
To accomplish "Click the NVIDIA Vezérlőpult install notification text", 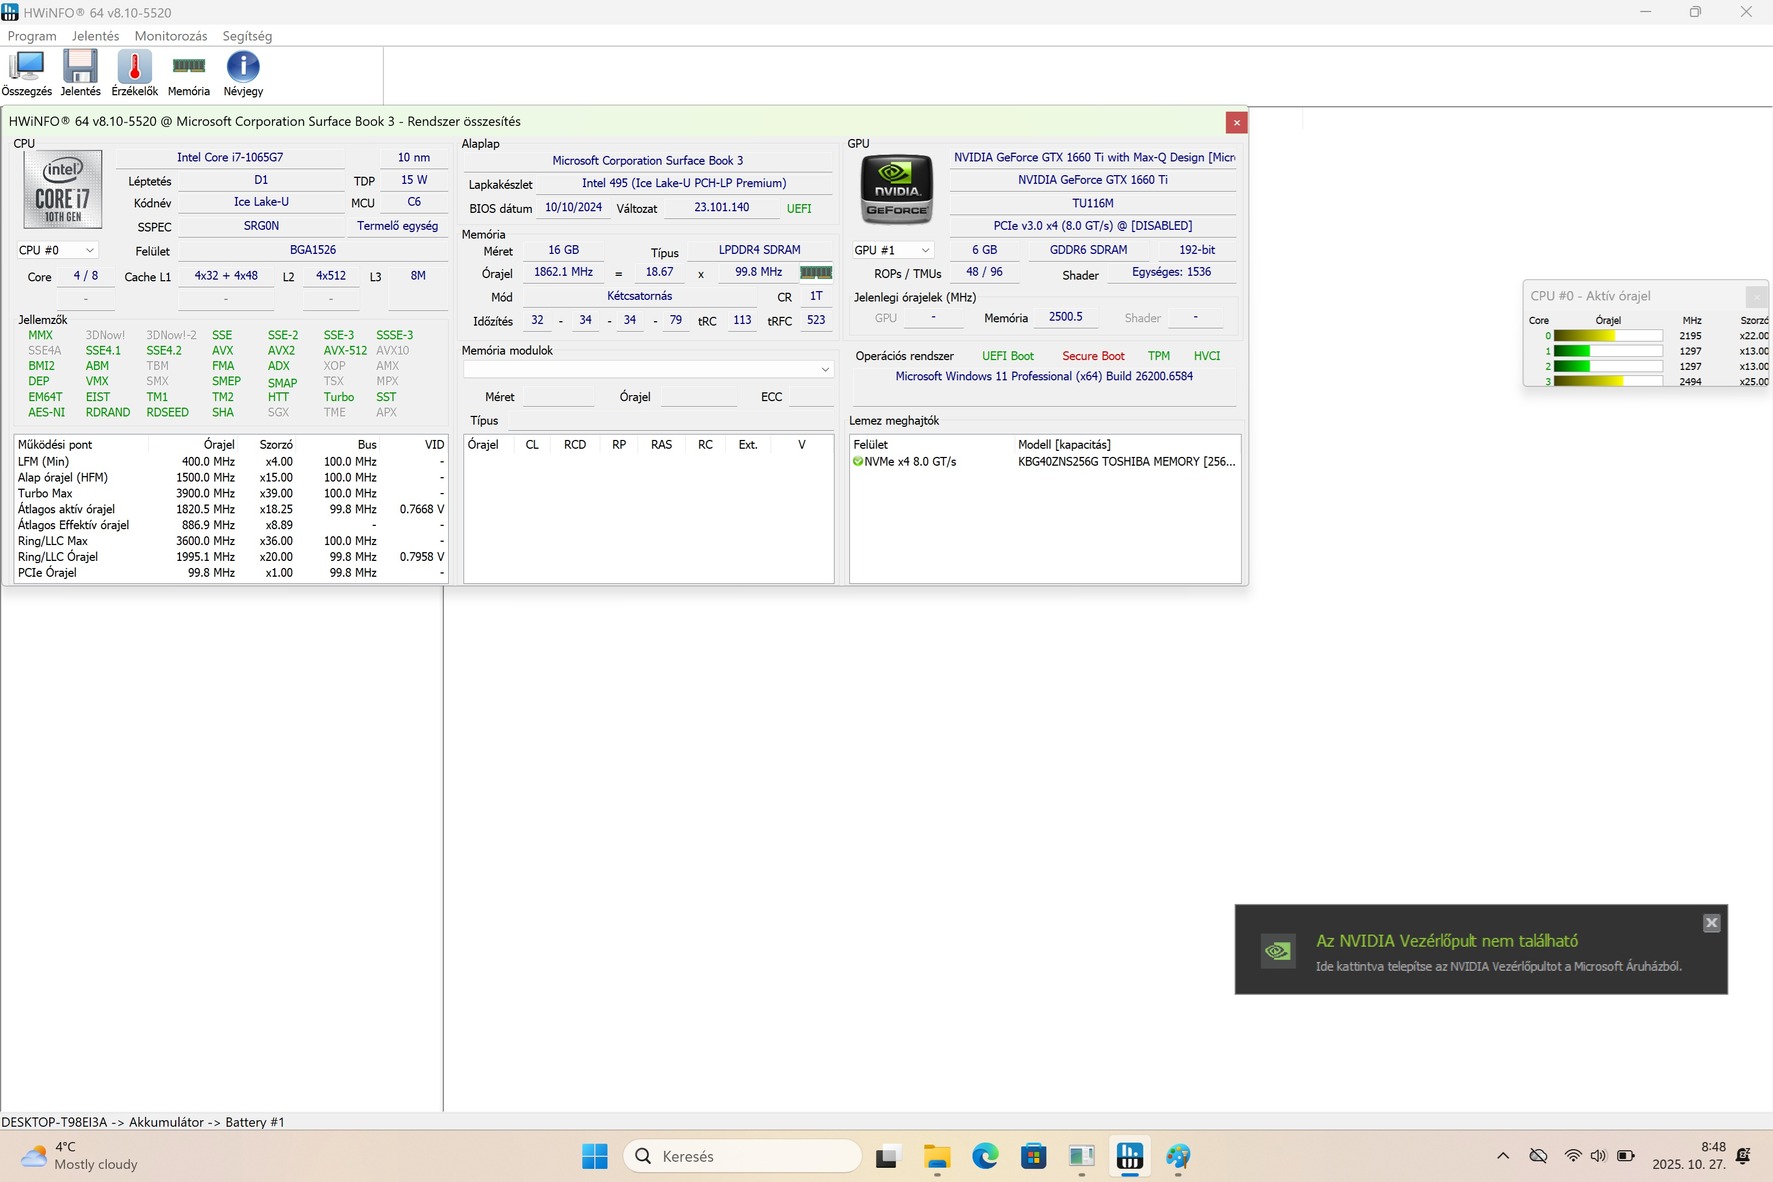I will point(1498,966).
